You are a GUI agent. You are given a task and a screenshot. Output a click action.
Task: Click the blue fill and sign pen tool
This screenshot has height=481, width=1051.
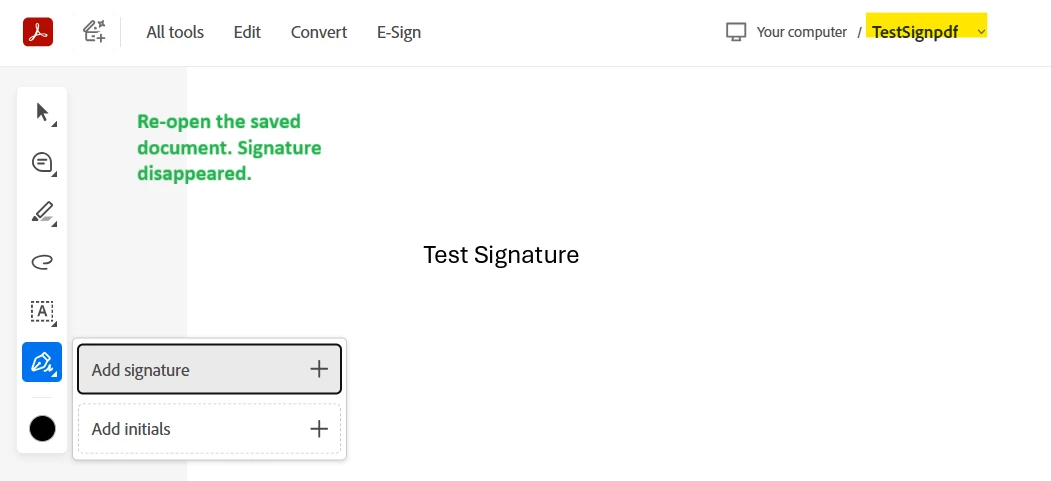[42, 362]
